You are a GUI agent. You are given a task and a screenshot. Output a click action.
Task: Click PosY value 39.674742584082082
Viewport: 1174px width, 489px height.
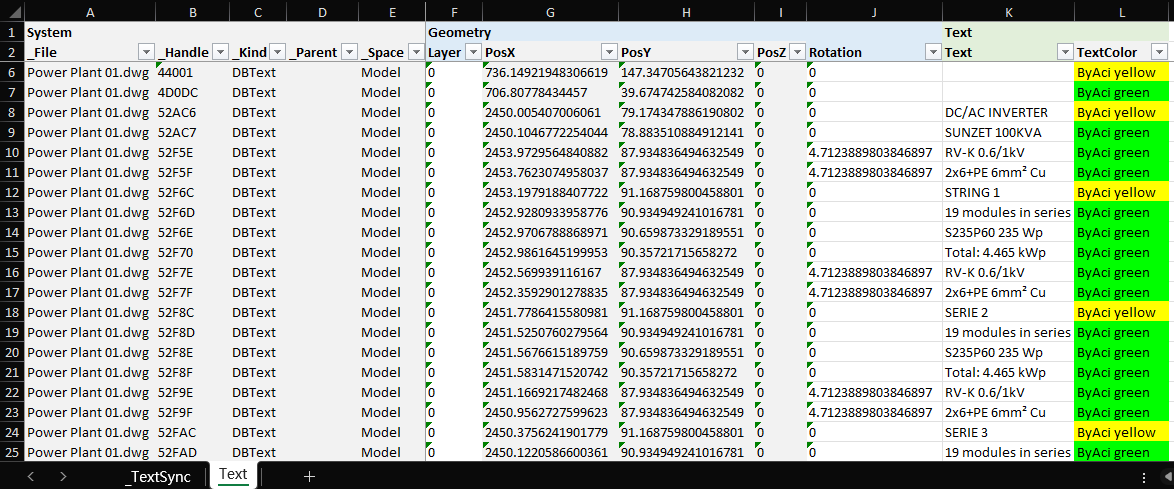point(687,92)
